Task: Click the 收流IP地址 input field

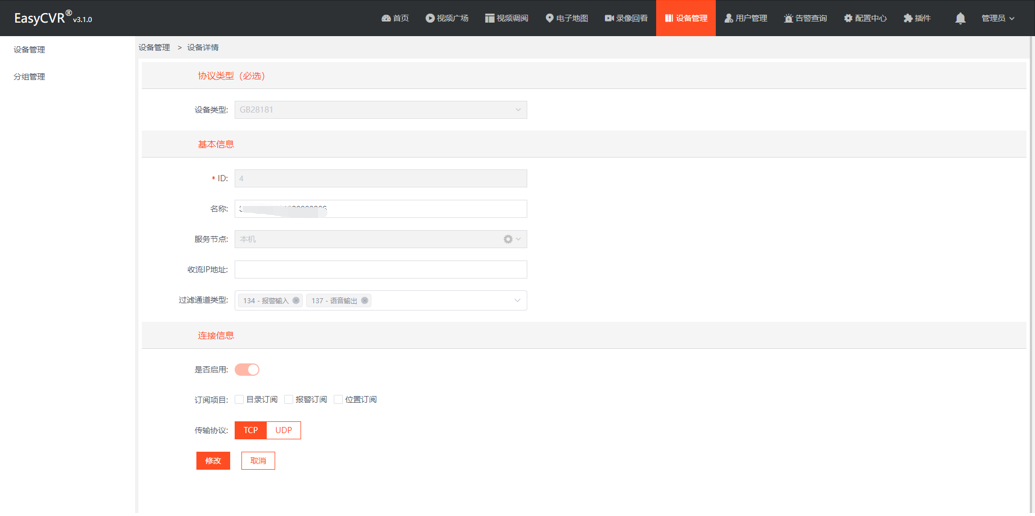Action: (381, 269)
